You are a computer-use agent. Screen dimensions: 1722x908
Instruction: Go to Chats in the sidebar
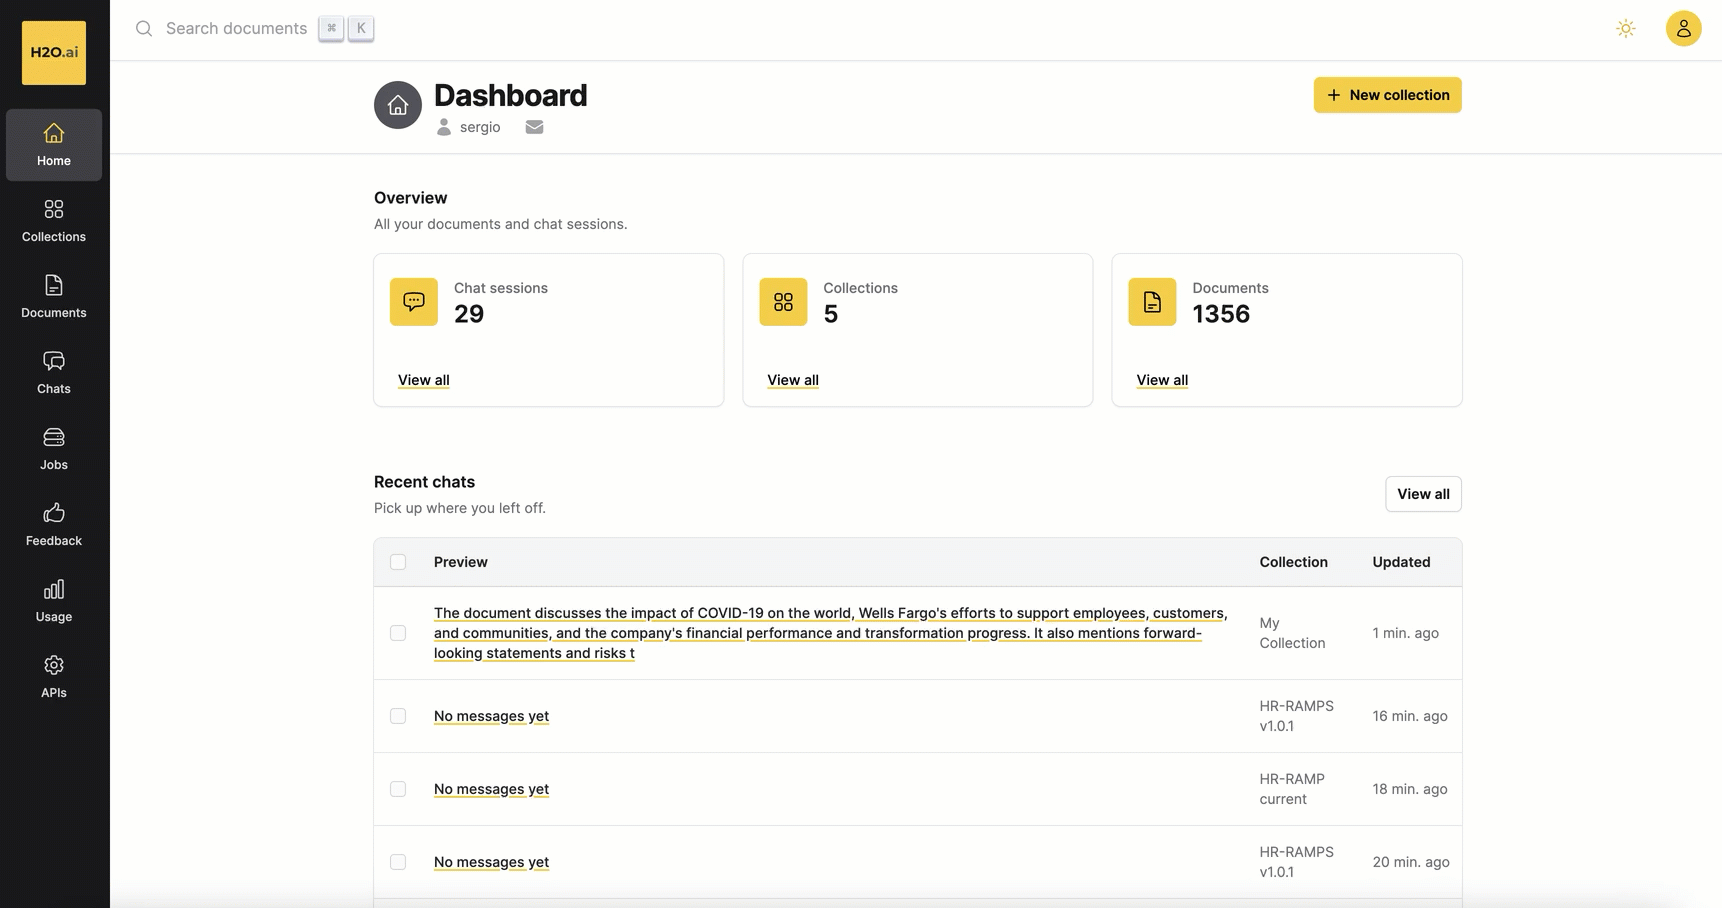tap(54, 373)
